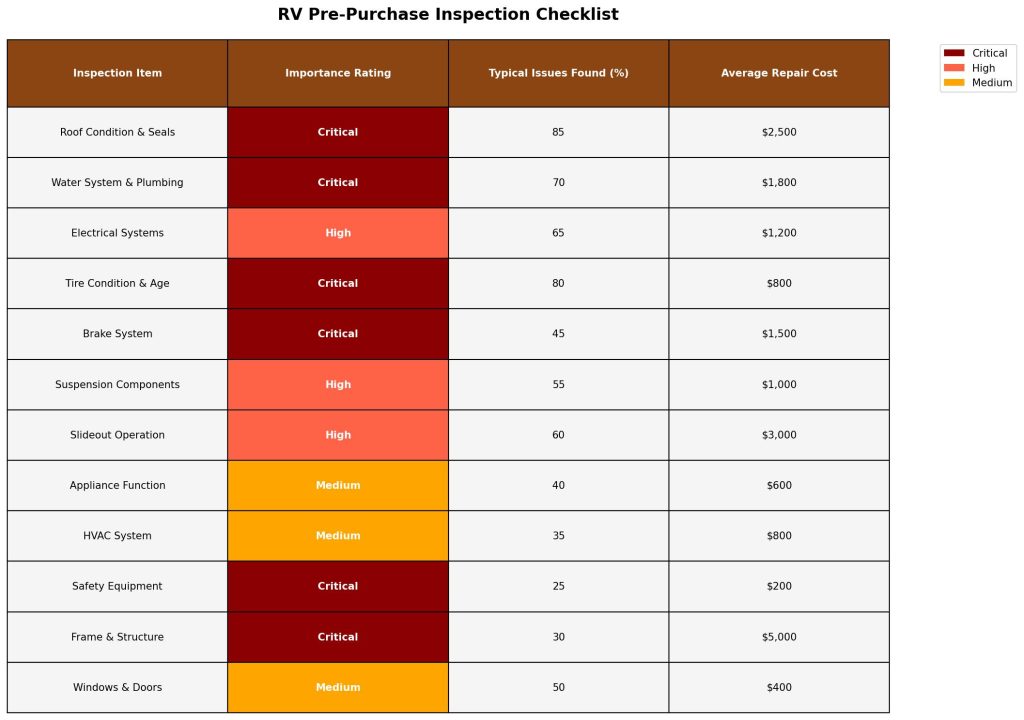The height and width of the screenshot is (720, 1024).
Task: Select the Appliance Function Medium rating cell
Action: tap(338, 486)
